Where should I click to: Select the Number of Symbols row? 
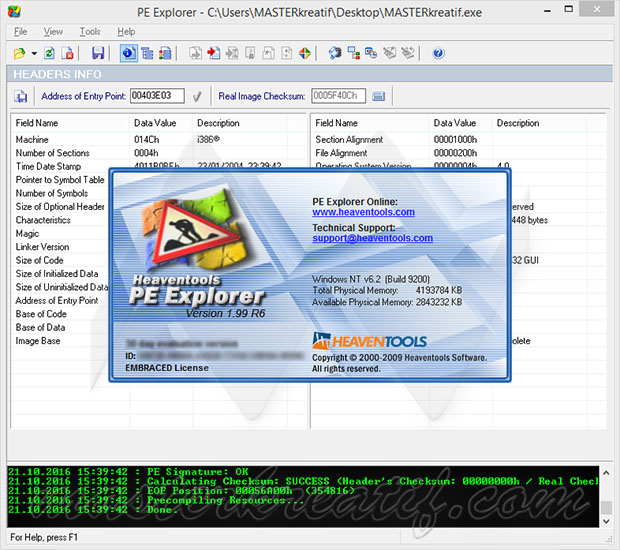click(x=60, y=193)
